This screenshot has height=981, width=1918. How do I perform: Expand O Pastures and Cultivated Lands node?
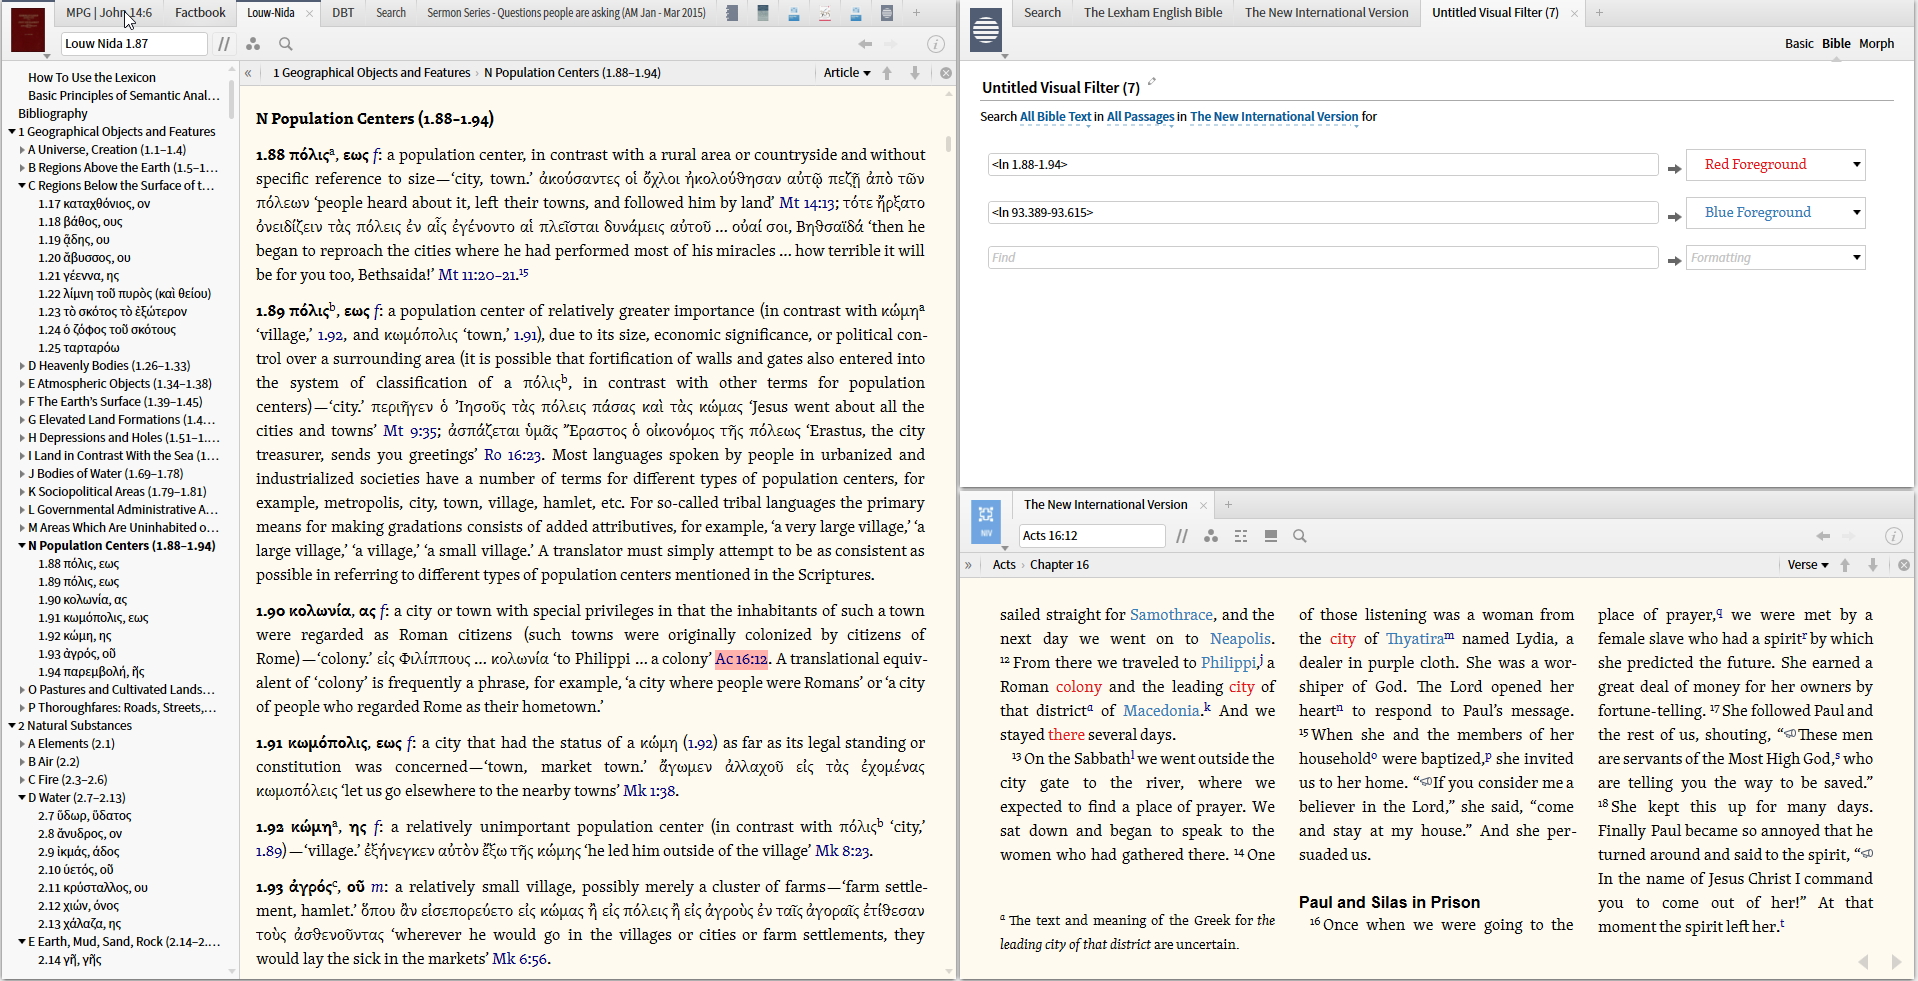pos(22,690)
